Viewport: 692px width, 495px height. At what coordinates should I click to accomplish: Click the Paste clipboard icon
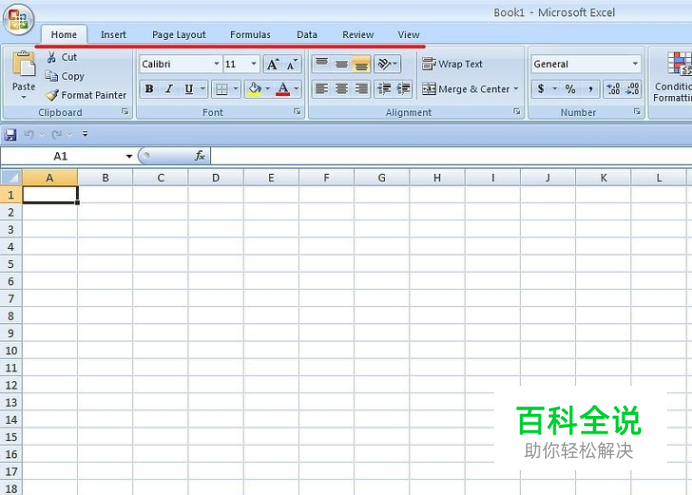(x=23, y=65)
